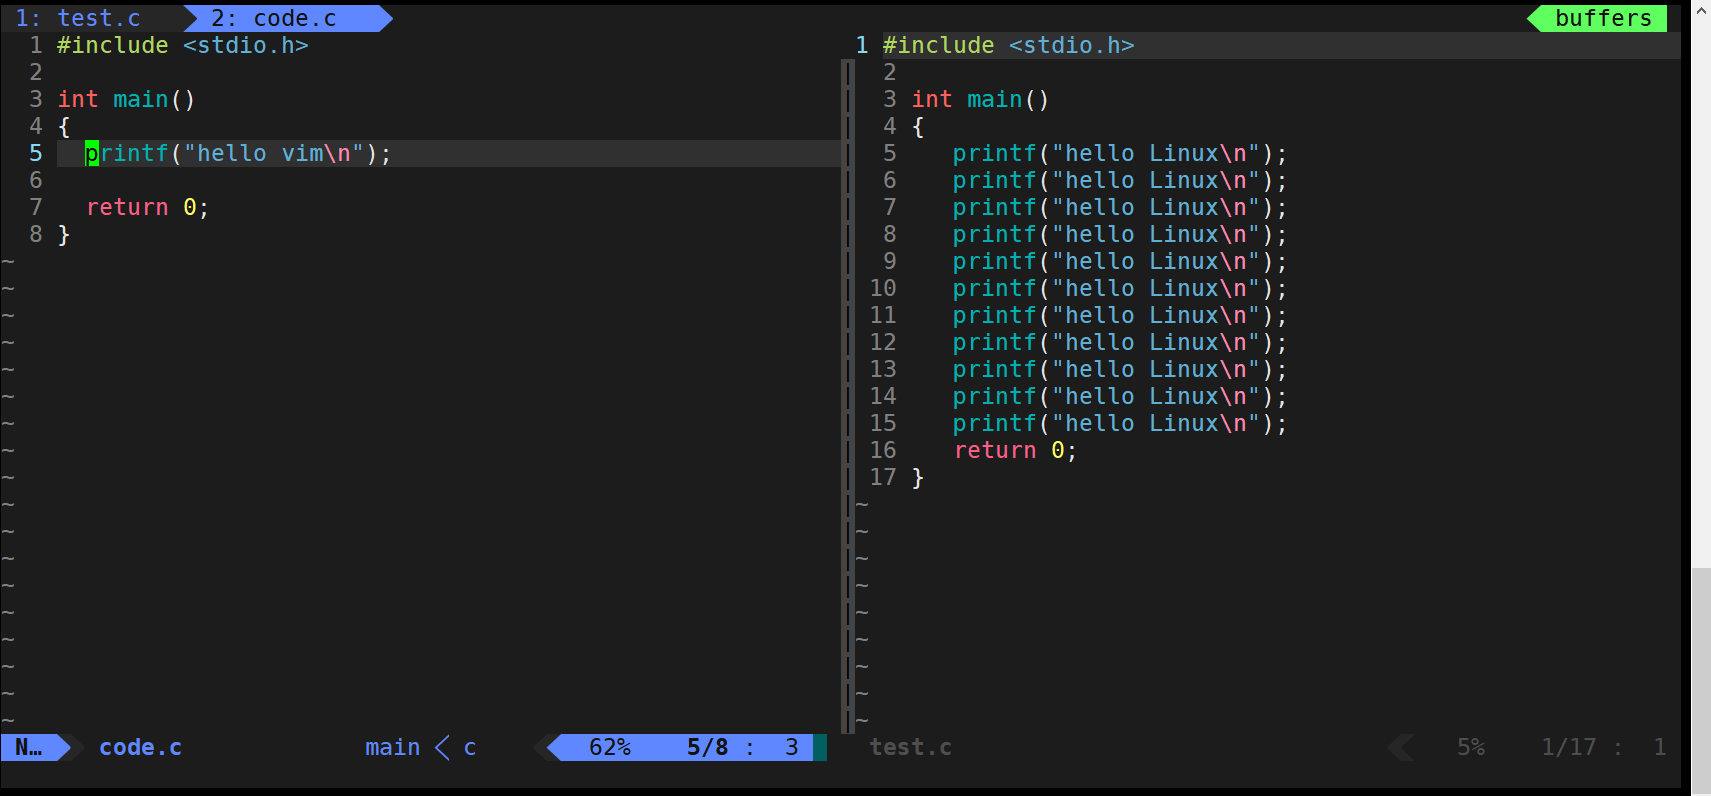The height and width of the screenshot is (796, 1711).
Task: Click the less-than separator before c filetype
Action: [x=442, y=747]
